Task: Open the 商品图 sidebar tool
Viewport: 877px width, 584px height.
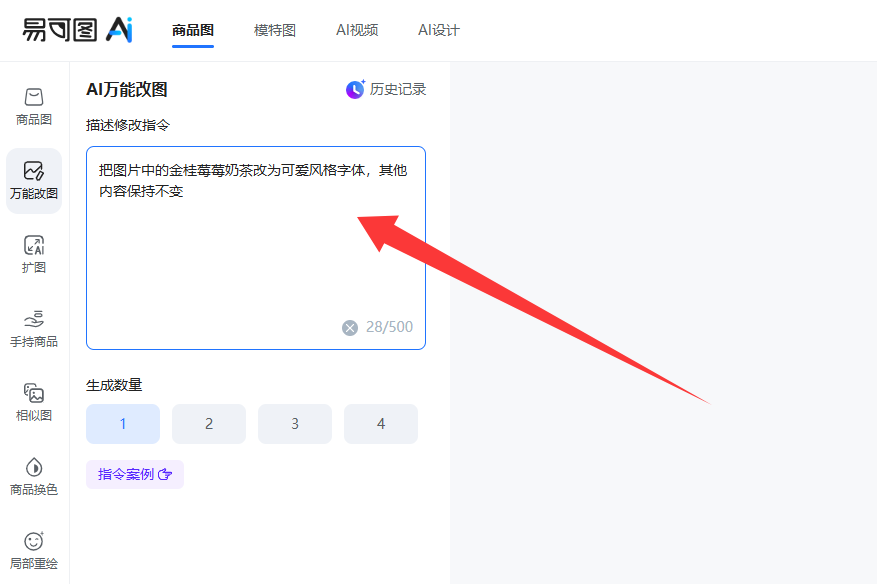Action: tap(34, 107)
